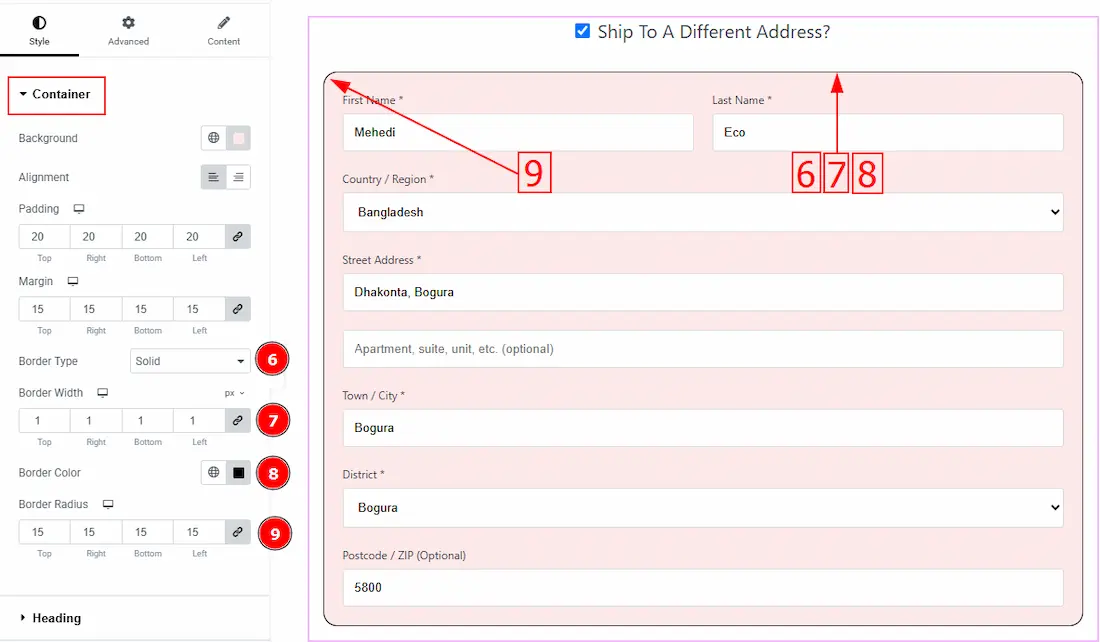Click Border Width Bottom value field

147,421
